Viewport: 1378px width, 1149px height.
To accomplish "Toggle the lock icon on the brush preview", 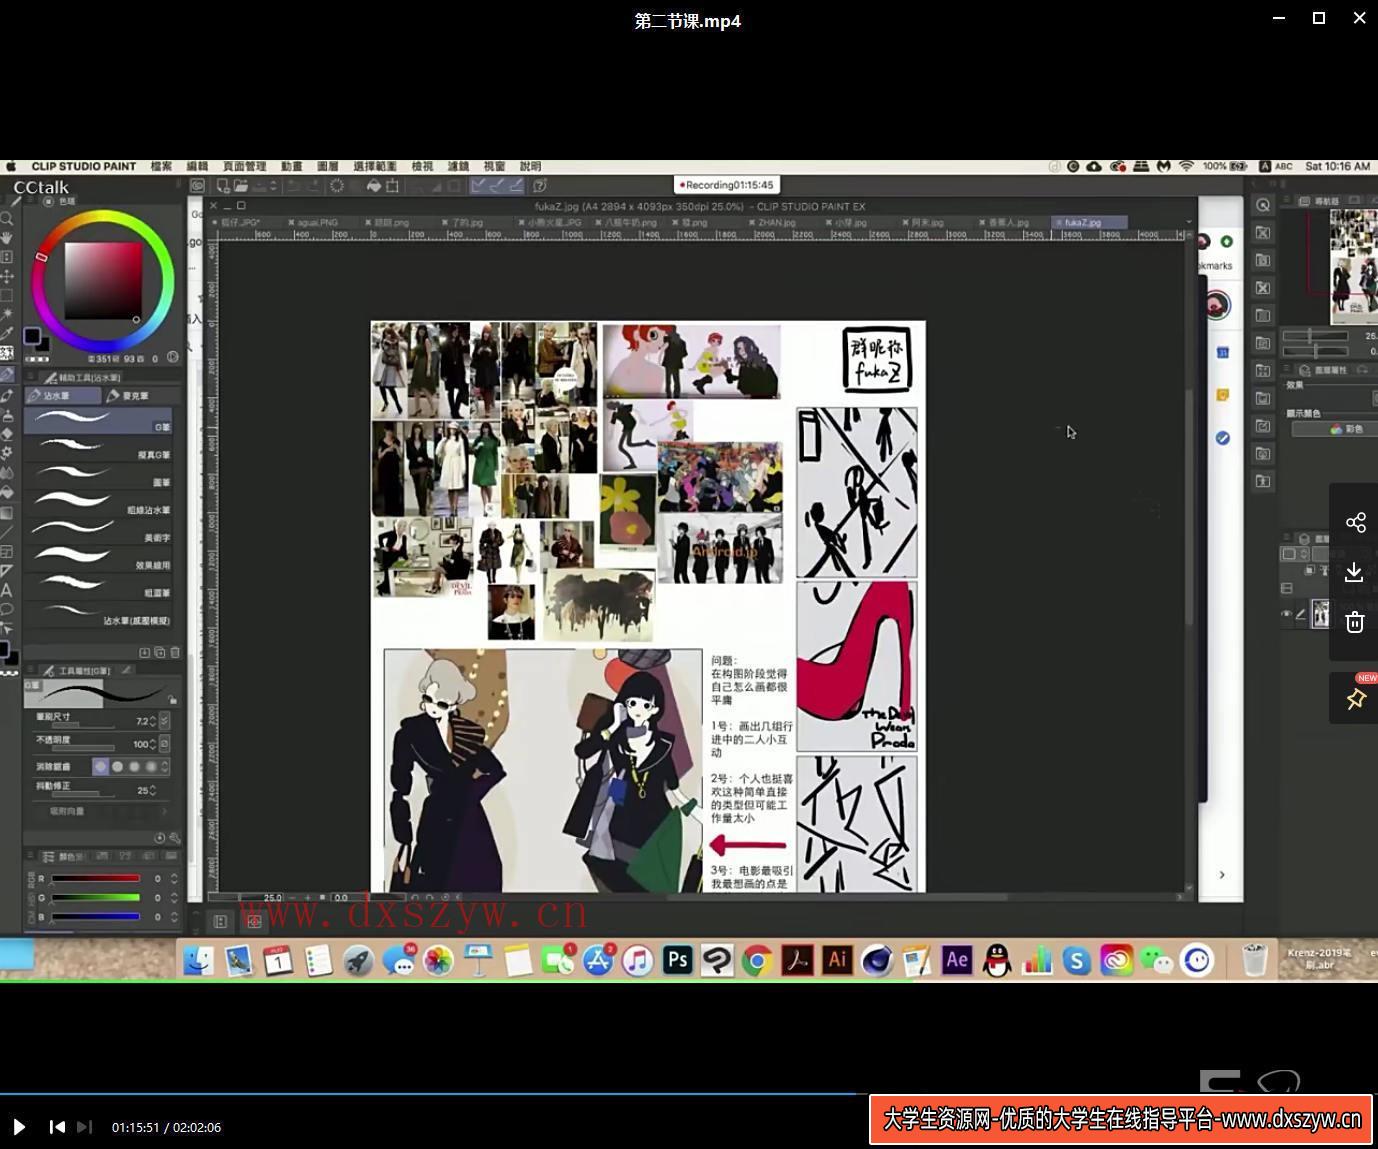I will 172,699.
